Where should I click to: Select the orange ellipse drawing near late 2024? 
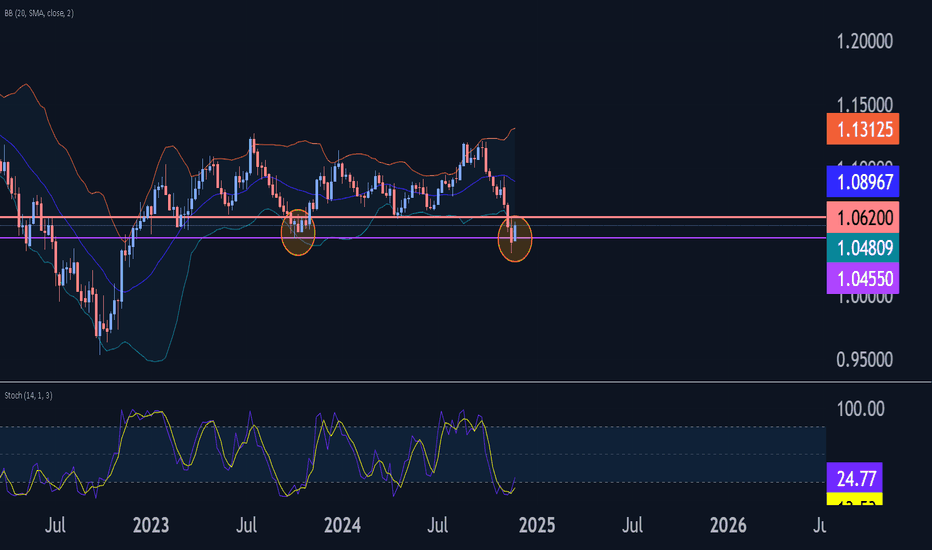[515, 238]
